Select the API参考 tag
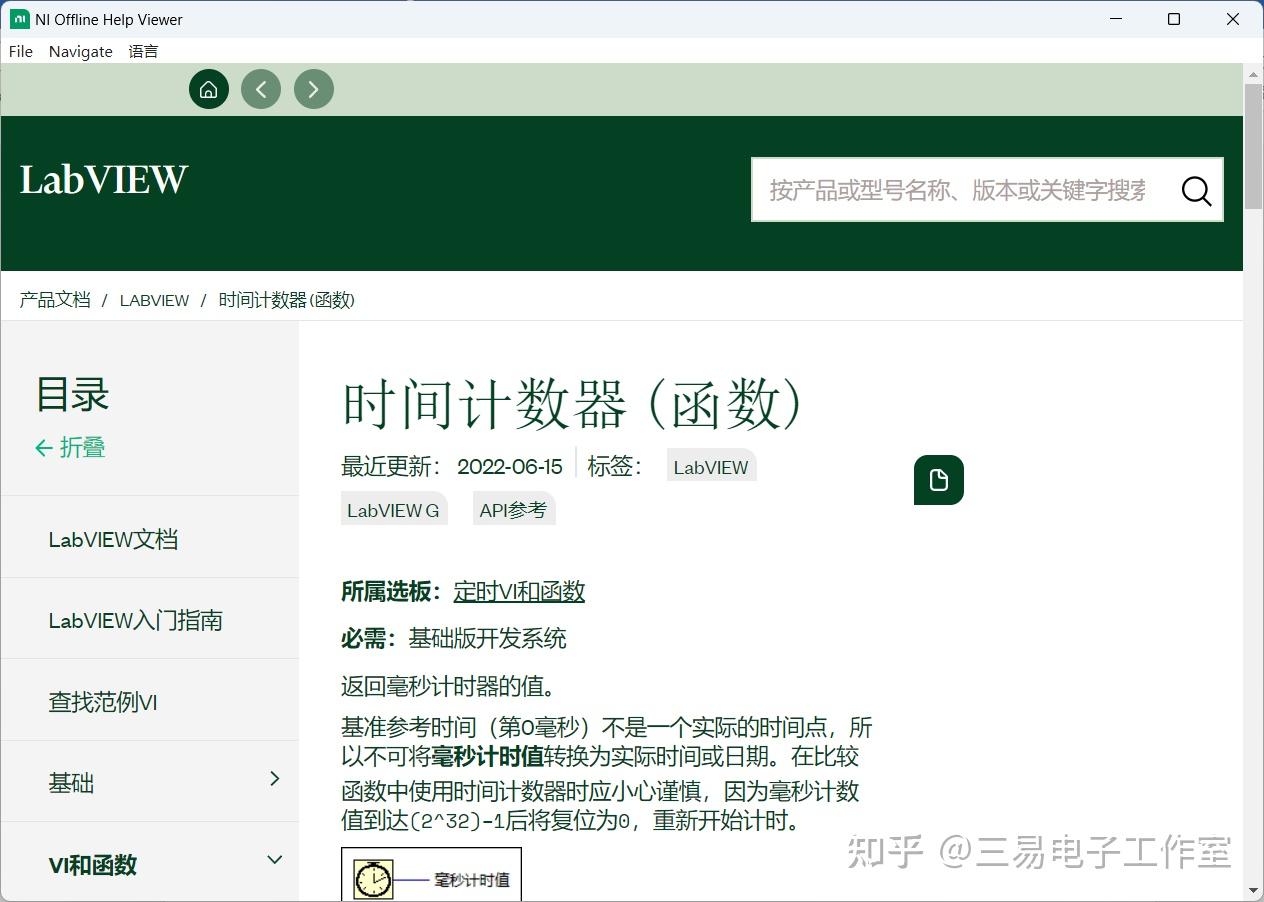 [x=513, y=509]
